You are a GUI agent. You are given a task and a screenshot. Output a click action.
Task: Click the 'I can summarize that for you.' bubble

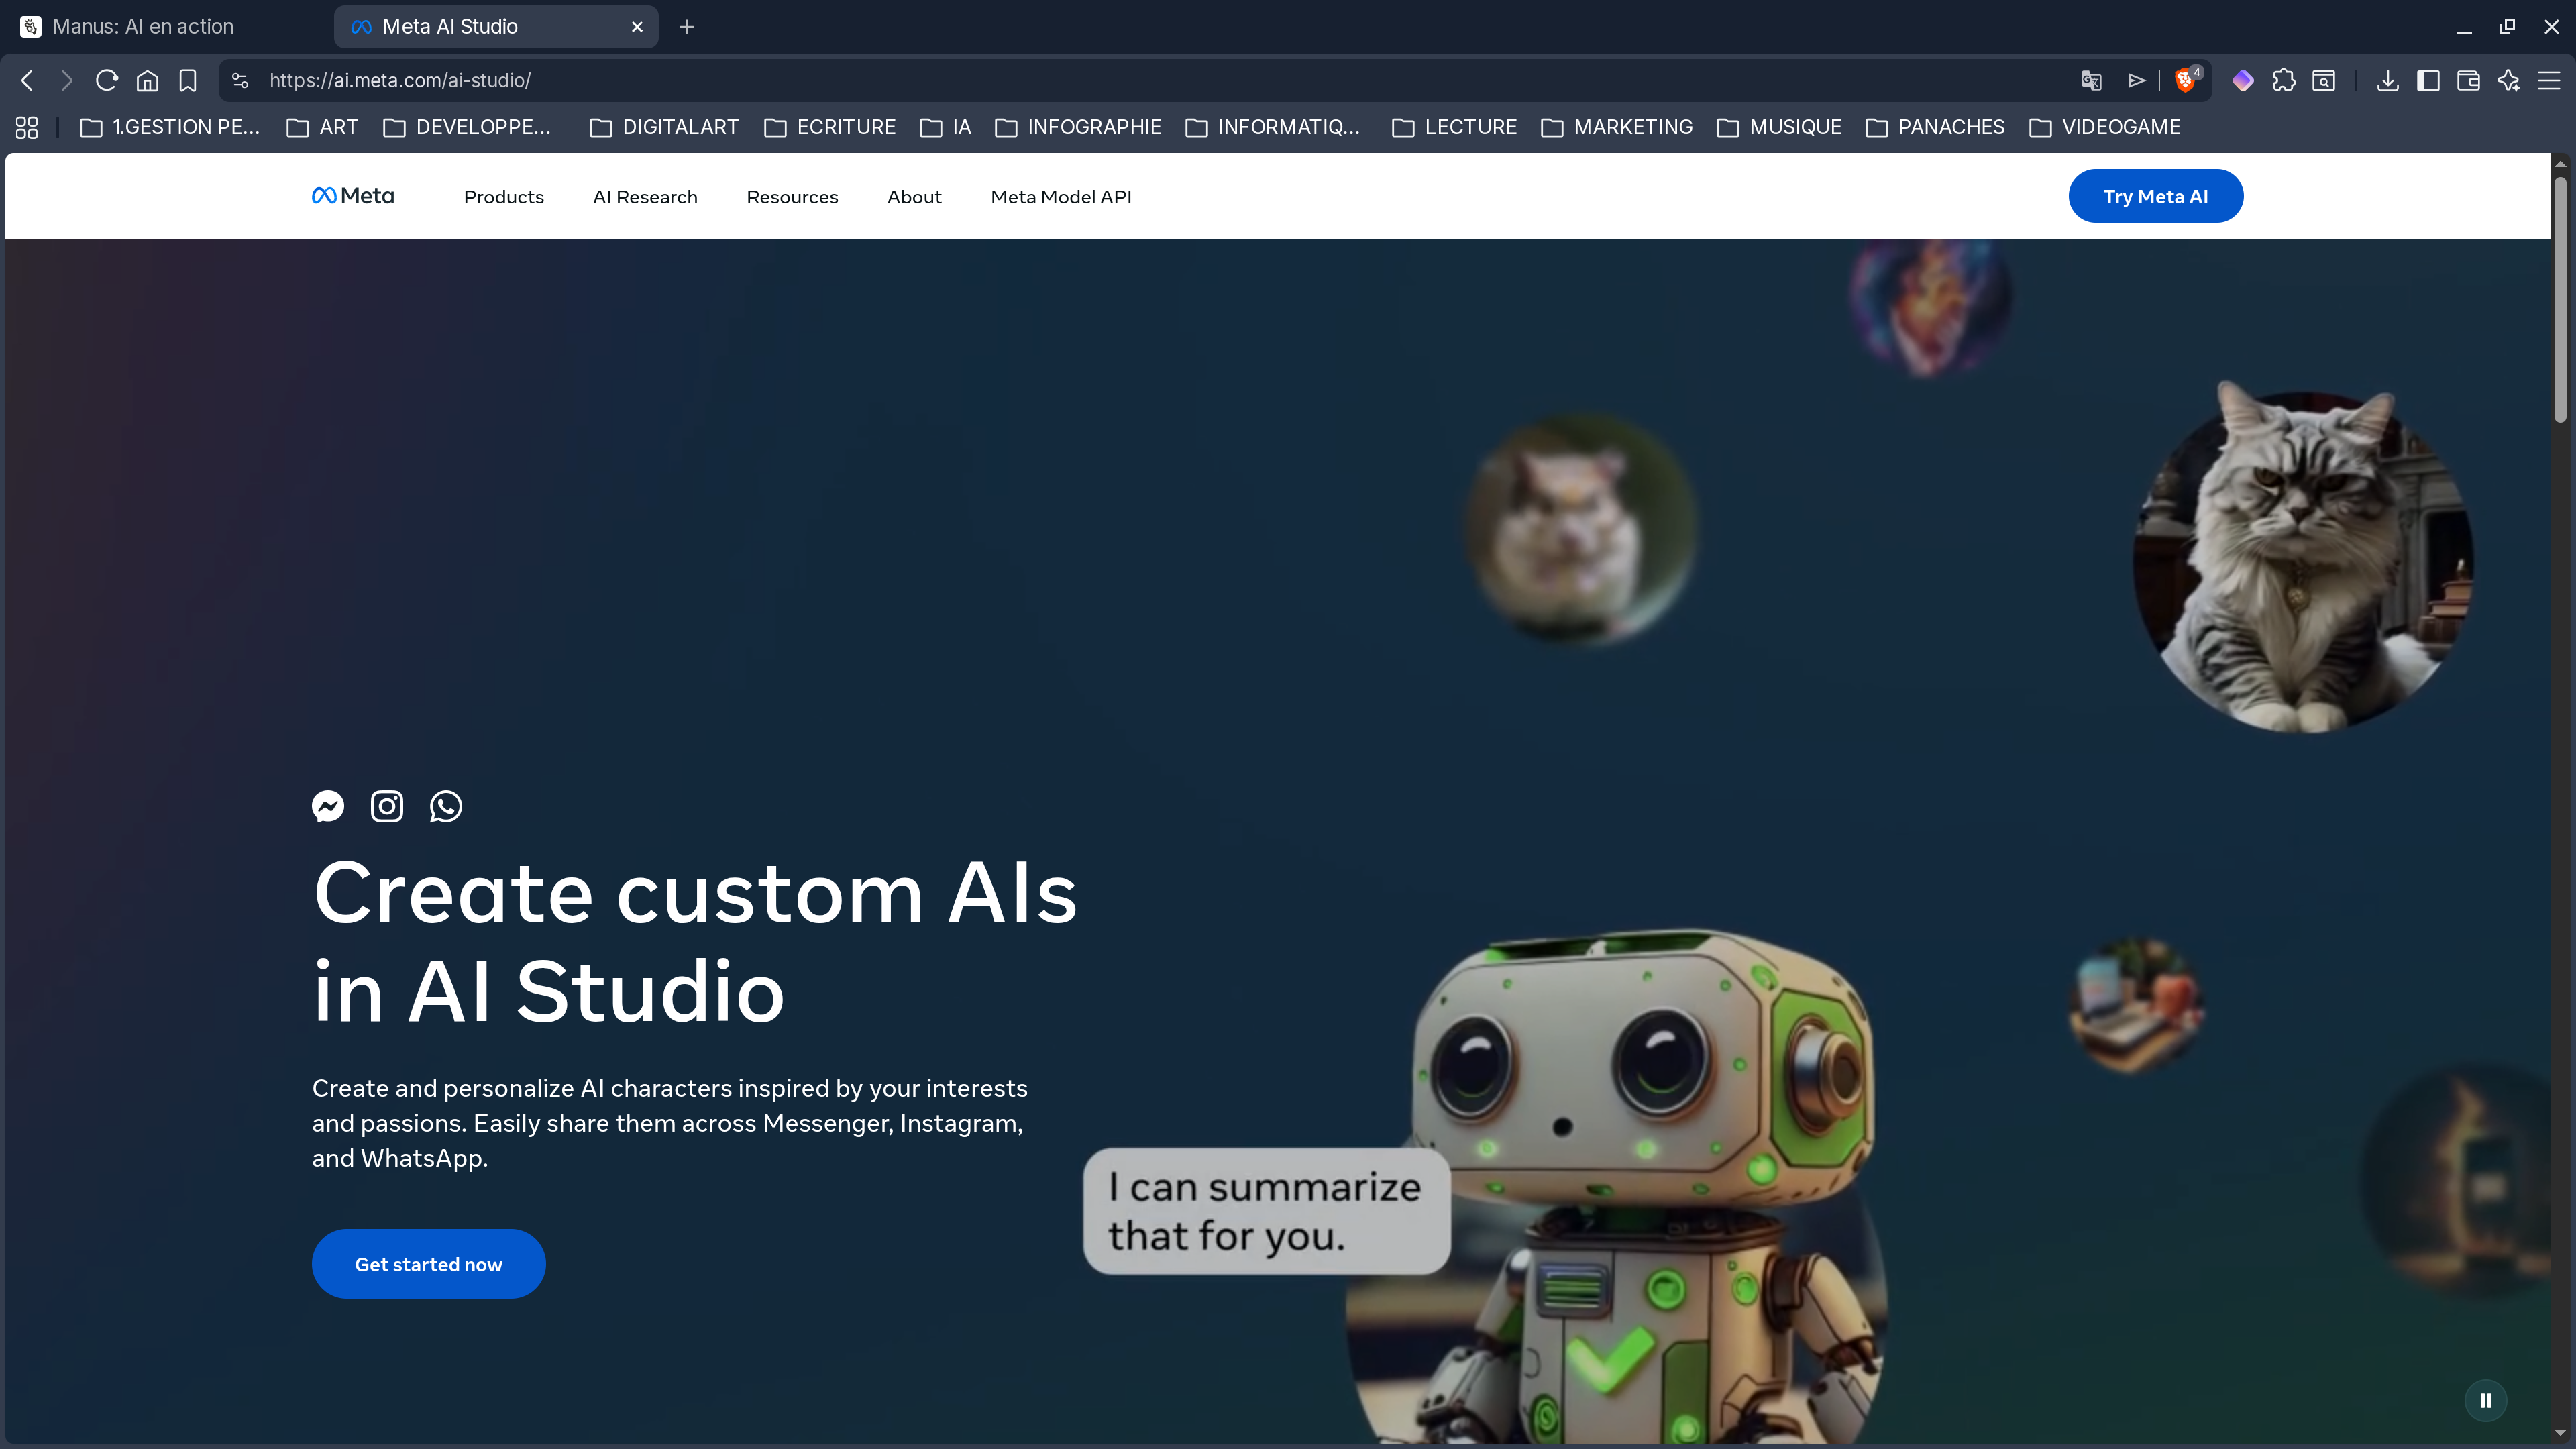[x=1266, y=1211]
